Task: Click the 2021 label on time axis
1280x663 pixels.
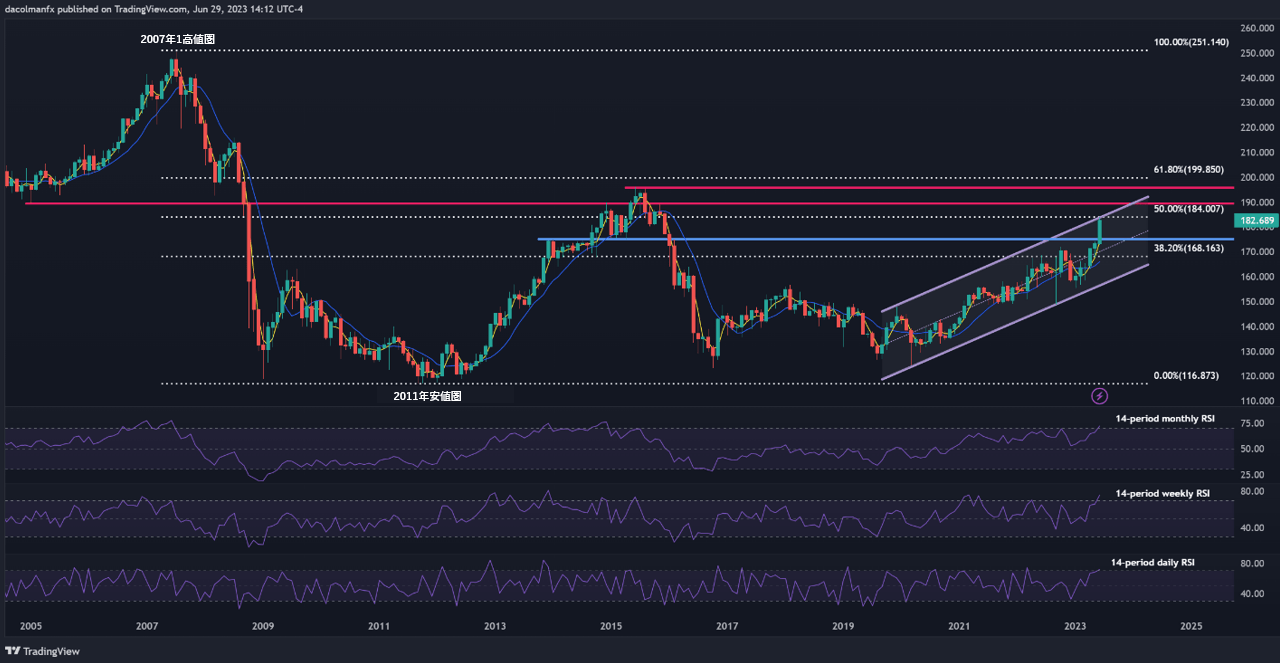Action: point(959,626)
